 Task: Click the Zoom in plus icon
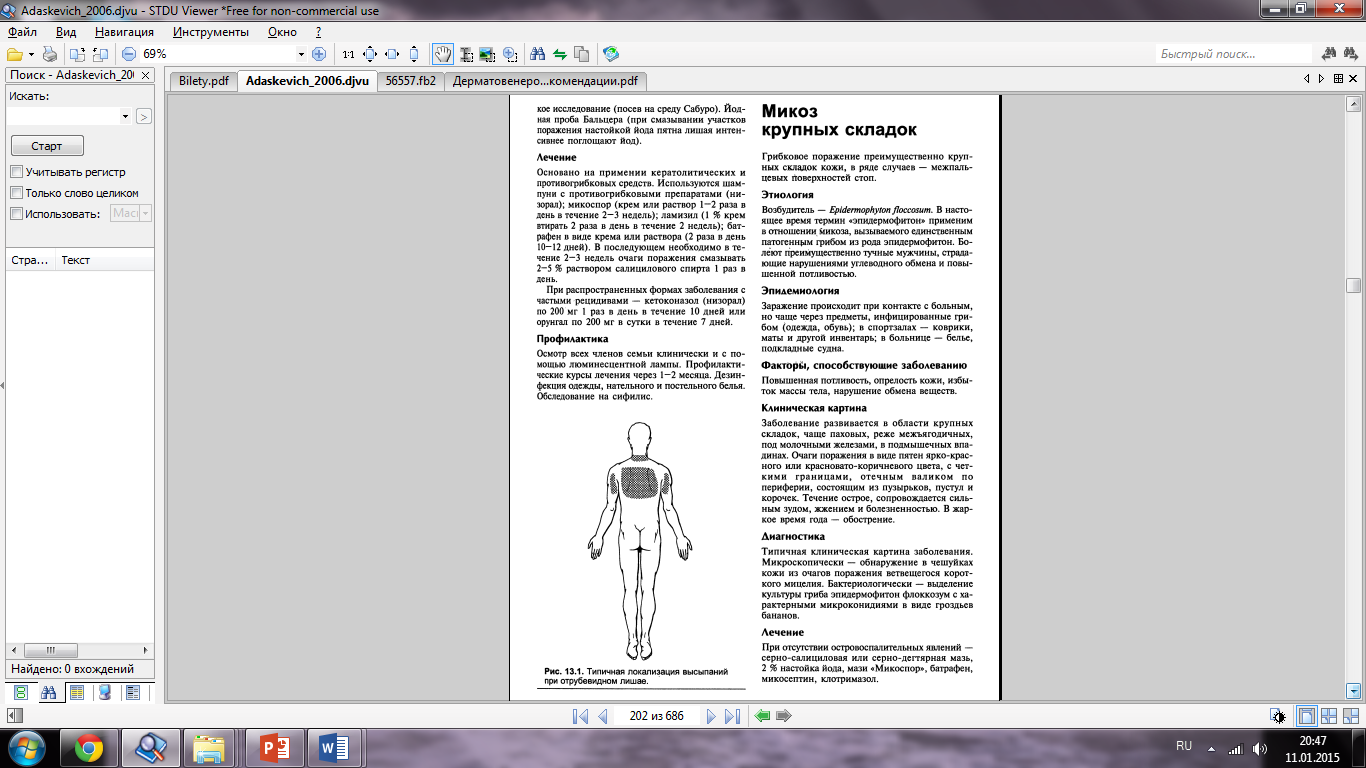pyautogui.click(x=319, y=54)
